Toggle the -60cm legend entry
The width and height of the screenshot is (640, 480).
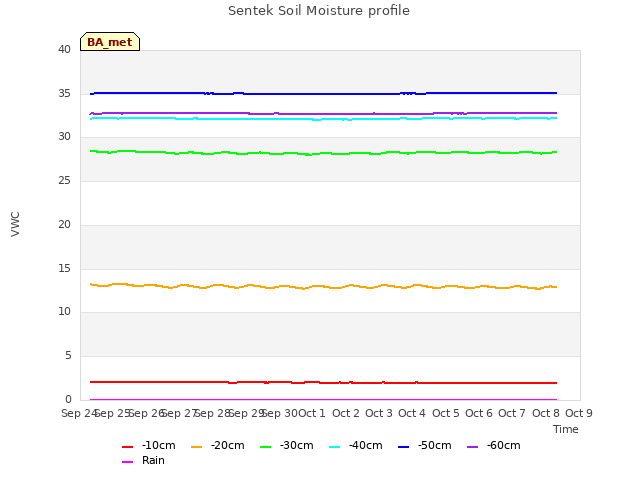pyautogui.click(x=493, y=445)
